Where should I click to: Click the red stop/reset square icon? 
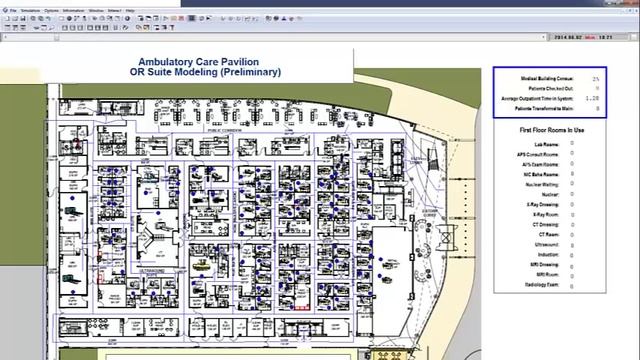coord(181,18)
